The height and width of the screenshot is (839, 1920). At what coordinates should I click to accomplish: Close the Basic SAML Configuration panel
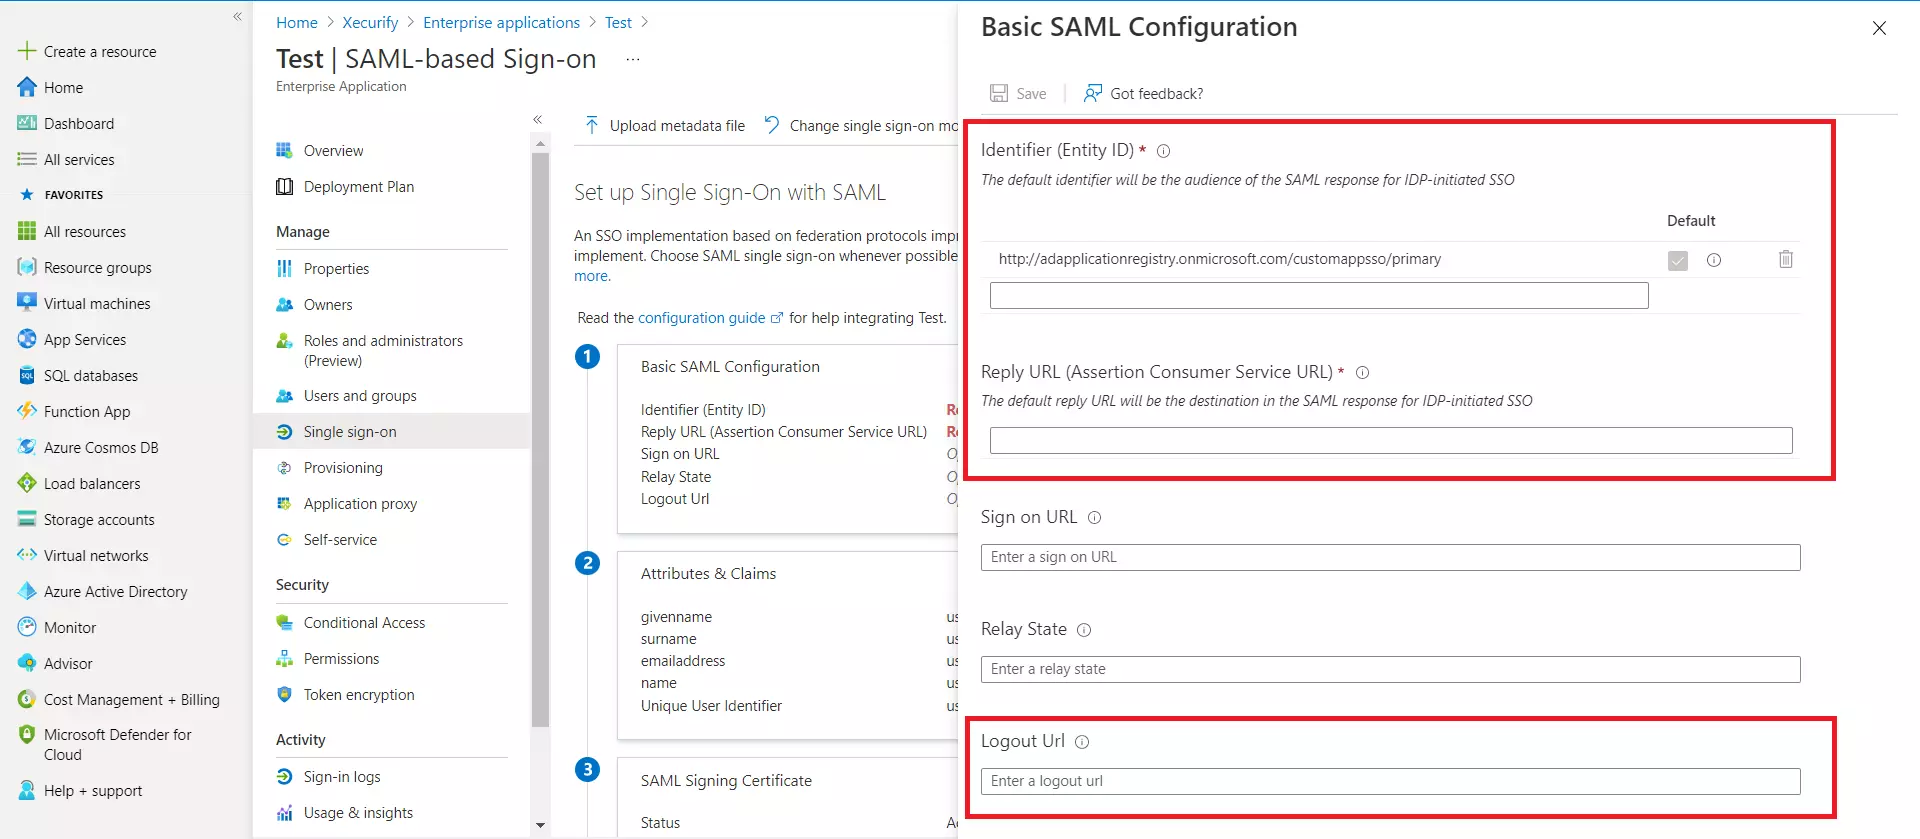pyautogui.click(x=1879, y=28)
